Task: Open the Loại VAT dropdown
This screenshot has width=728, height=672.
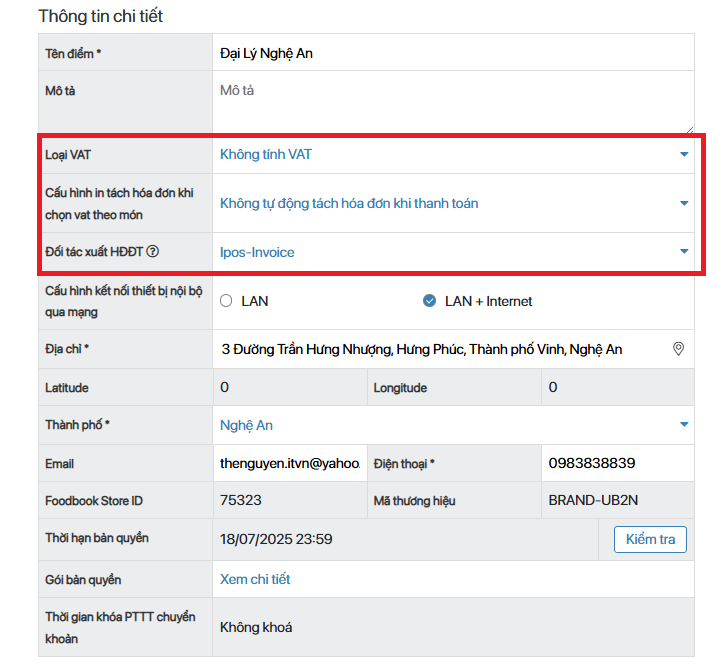Action: coord(455,154)
